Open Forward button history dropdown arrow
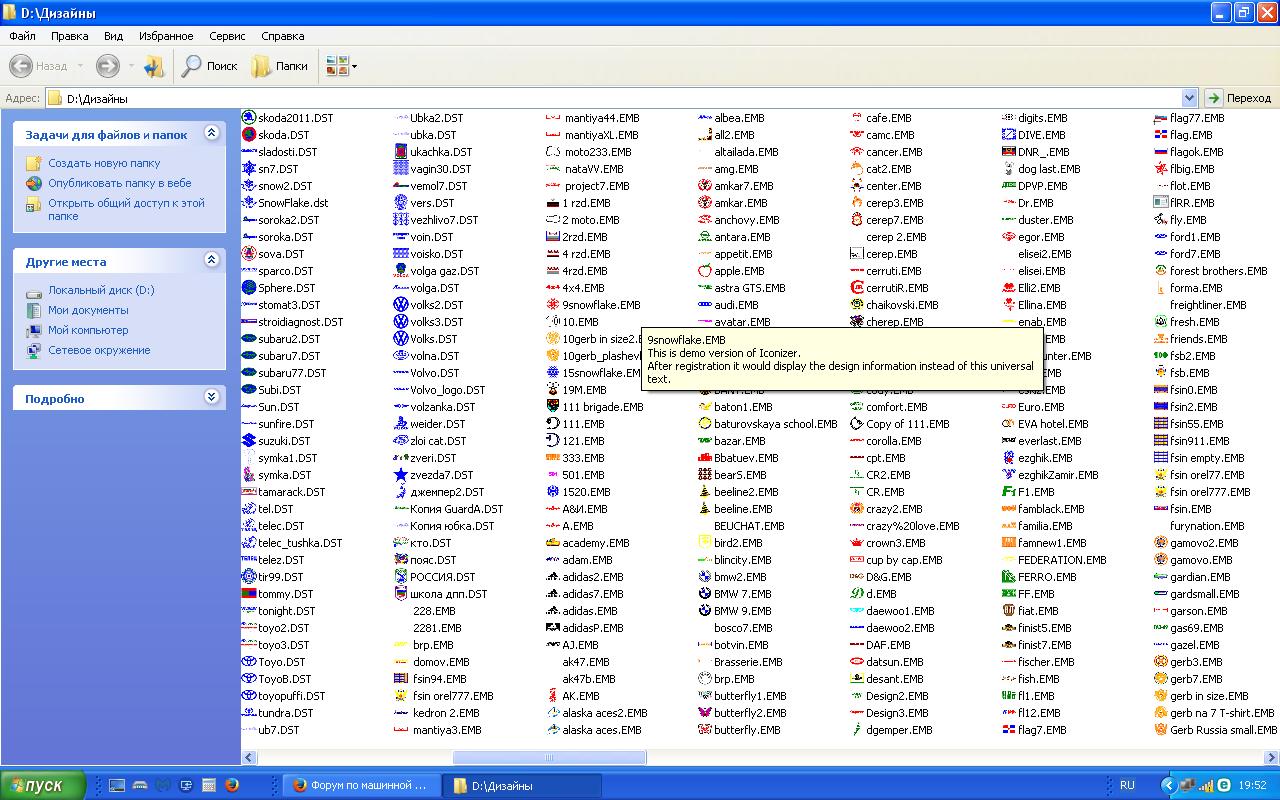Screen dimensions: 1280x800 [131, 67]
